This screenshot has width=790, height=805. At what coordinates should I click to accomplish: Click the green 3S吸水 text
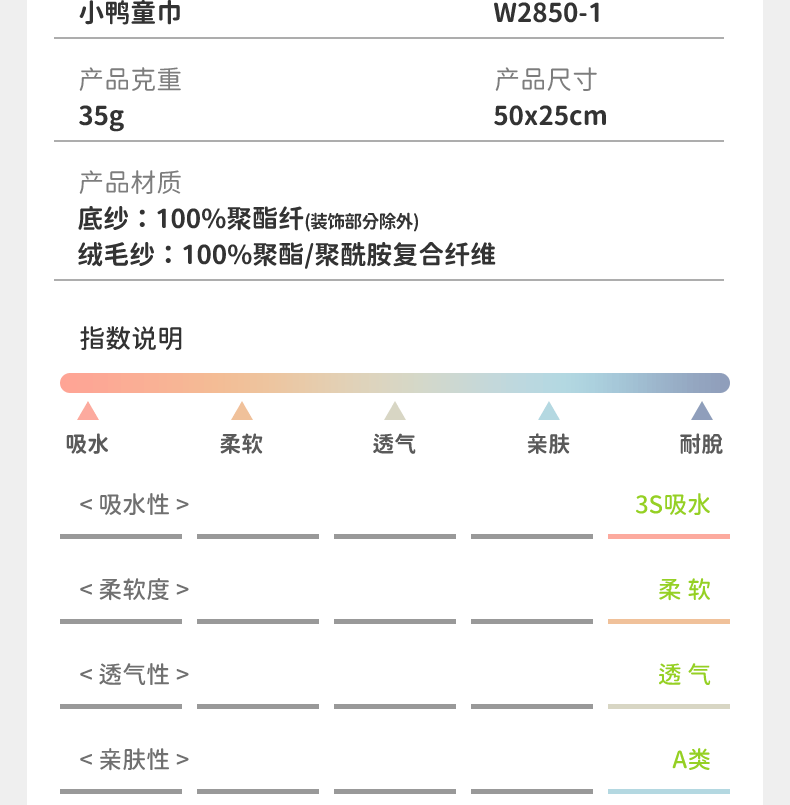click(x=672, y=504)
